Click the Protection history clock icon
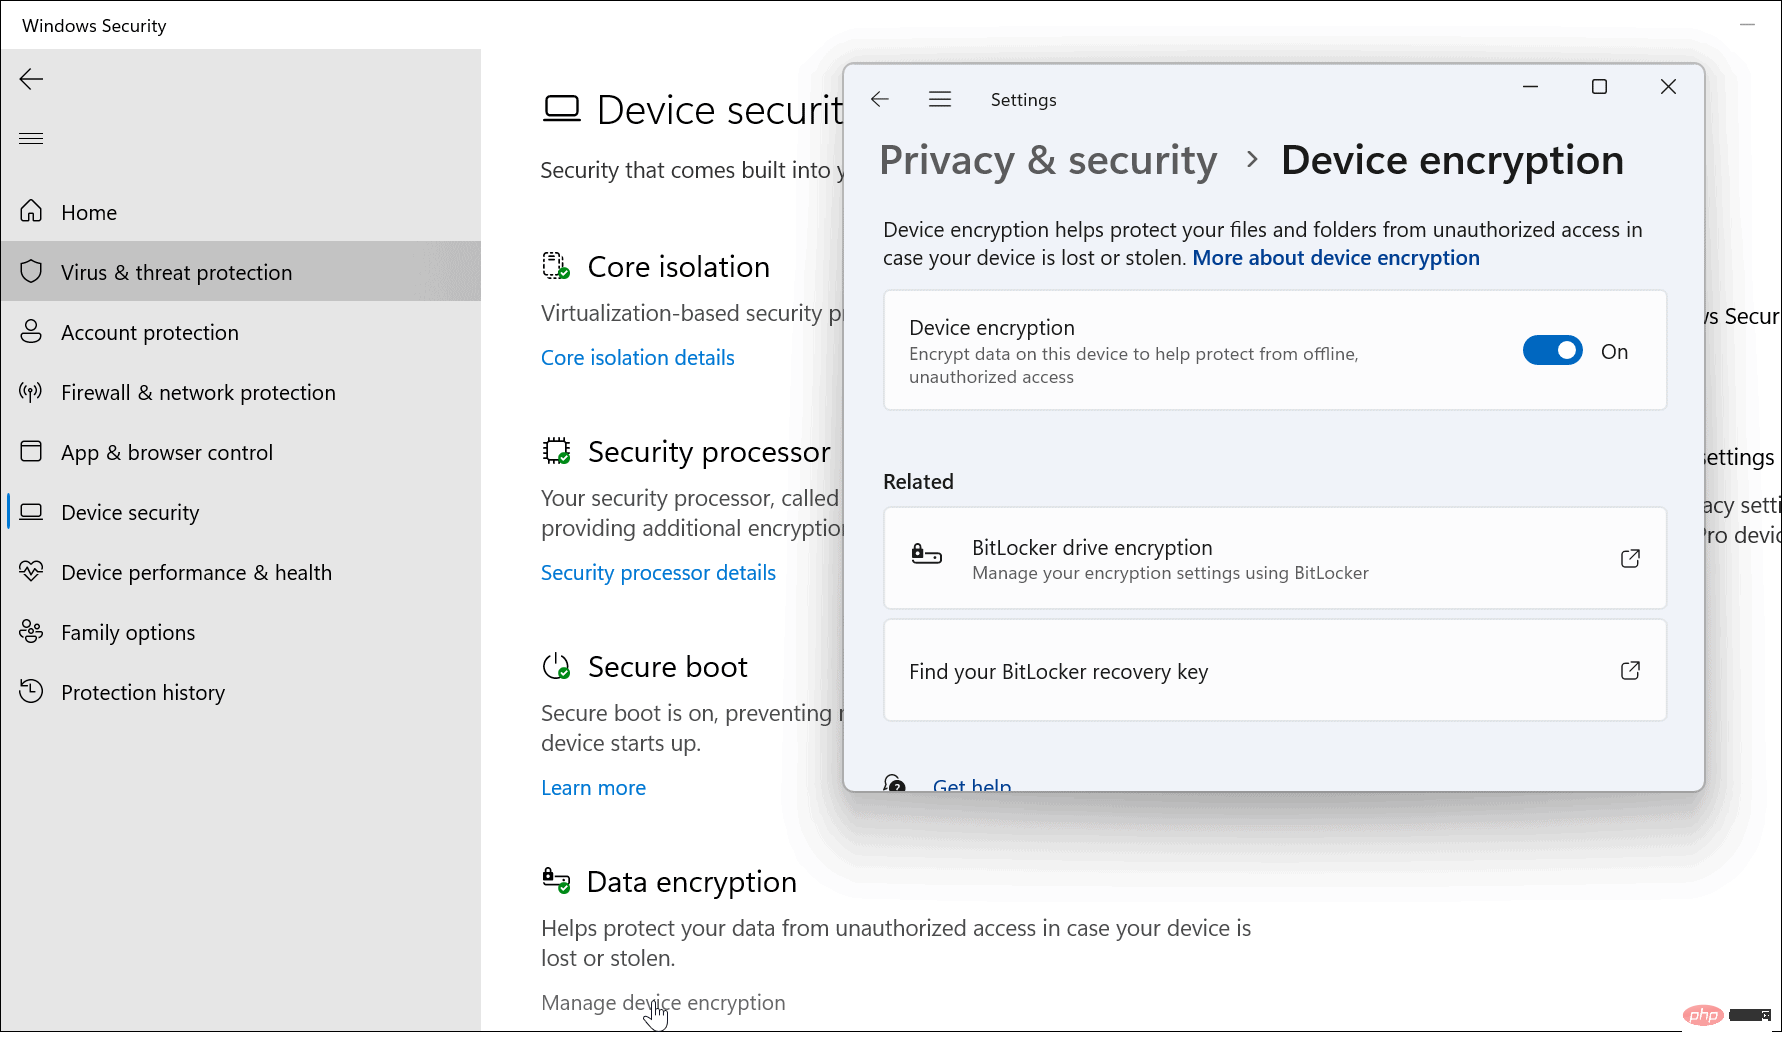The width and height of the screenshot is (1782, 1048). click(31, 692)
